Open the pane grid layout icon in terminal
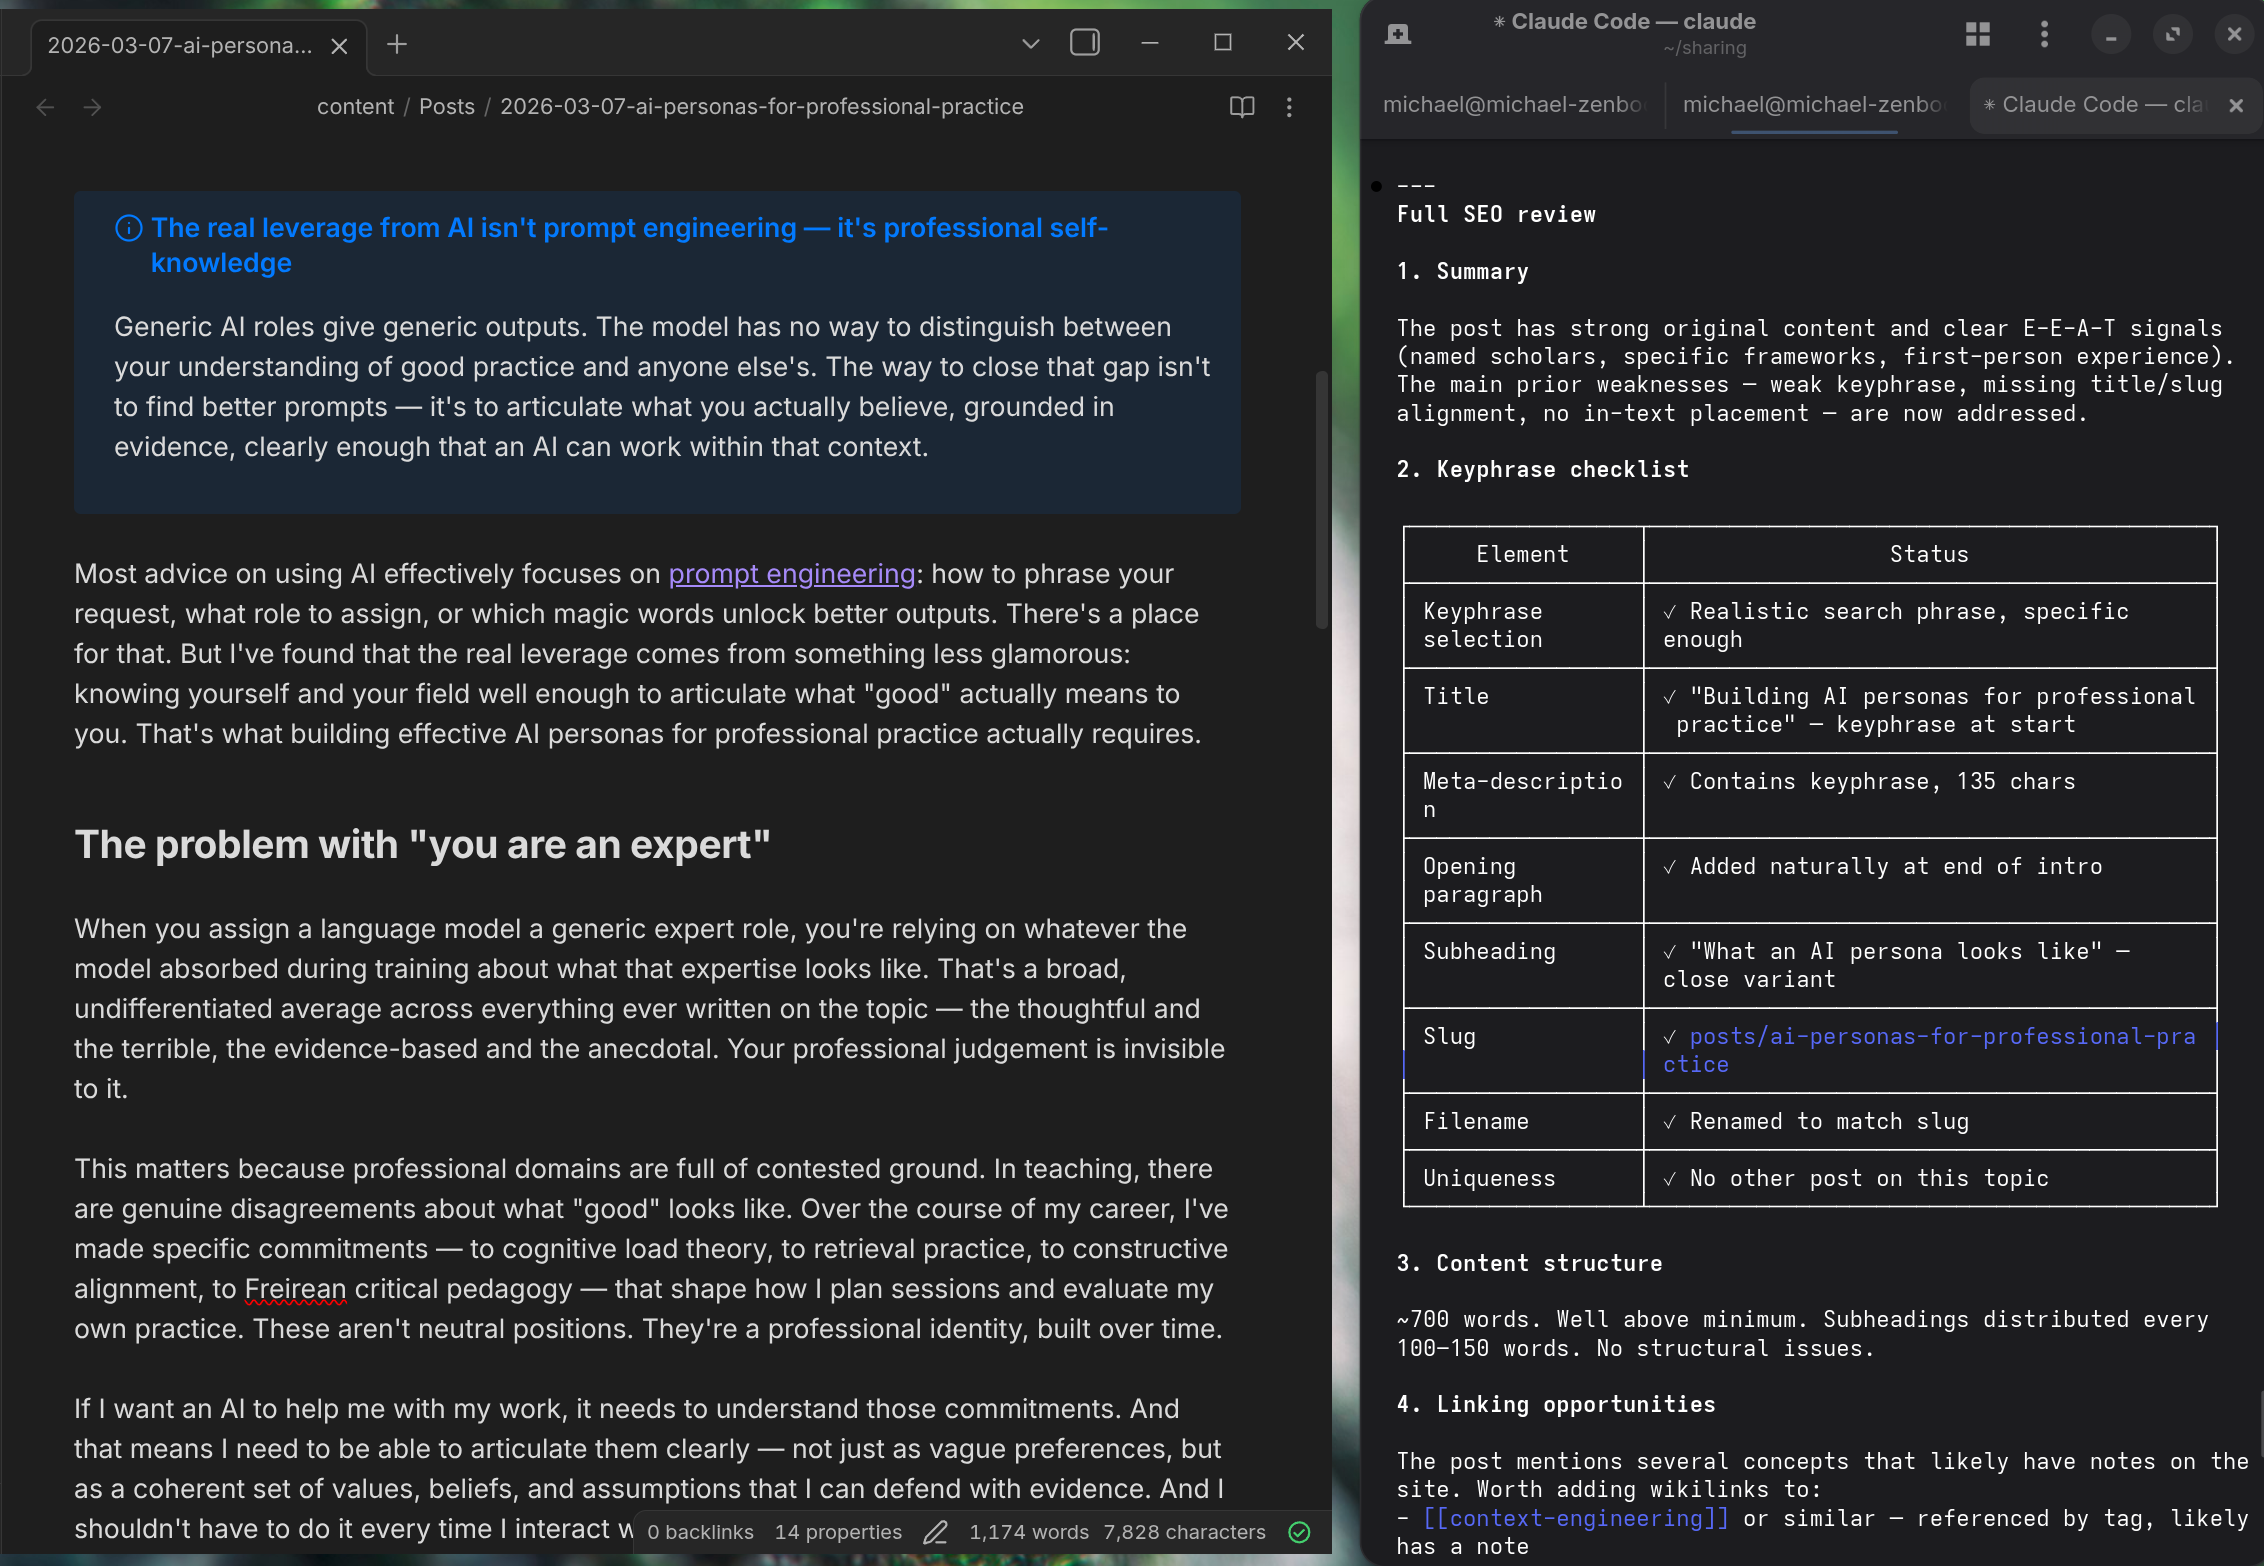Screen dimensions: 2264x1566 (1977, 33)
